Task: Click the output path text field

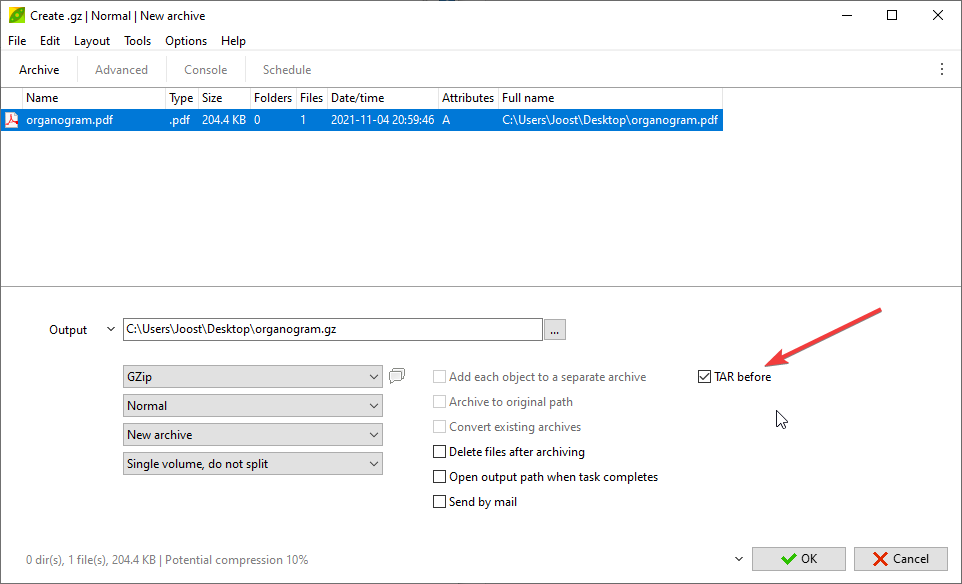Action: click(332, 329)
